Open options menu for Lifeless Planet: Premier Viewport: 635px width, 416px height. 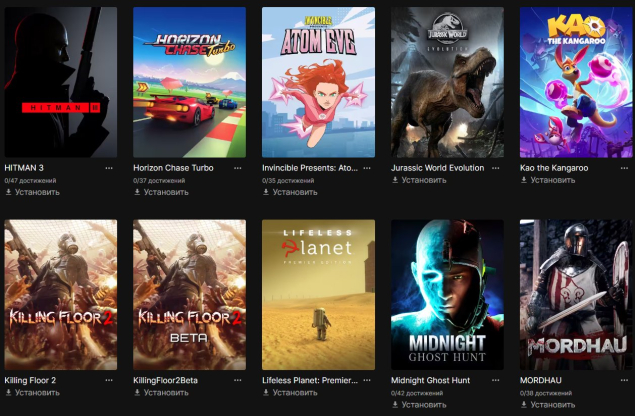click(x=367, y=380)
